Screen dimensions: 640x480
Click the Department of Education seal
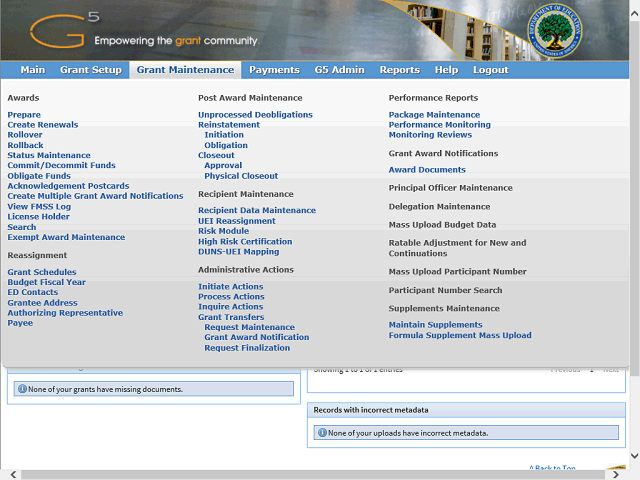pos(554,31)
